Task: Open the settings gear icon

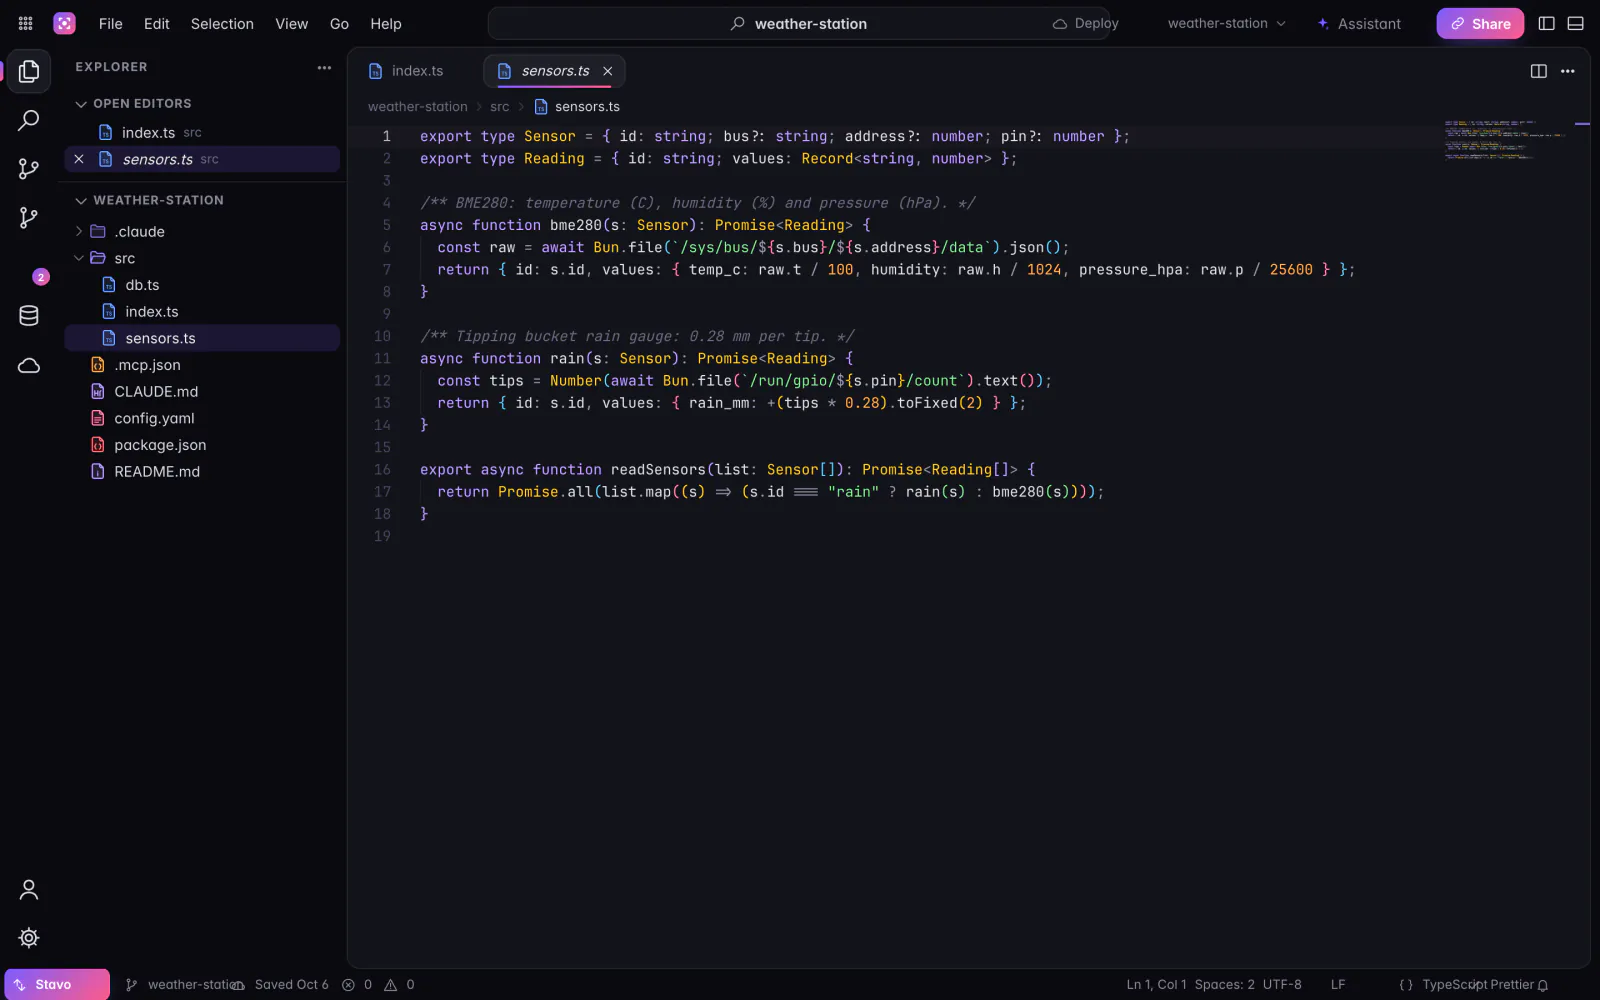Action: pyautogui.click(x=29, y=938)
